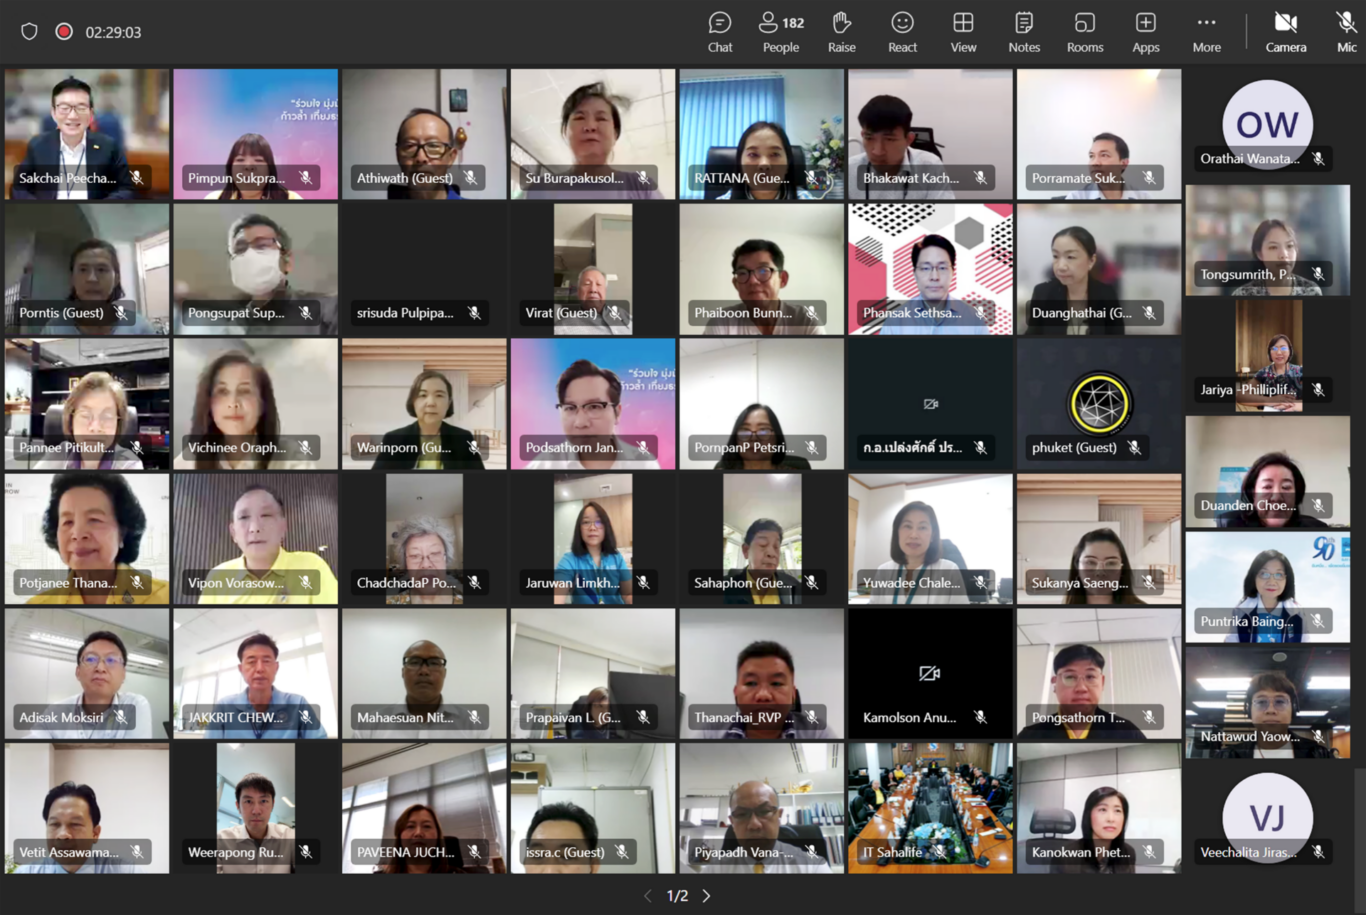Open the React emoji menu

coord(902,32)
